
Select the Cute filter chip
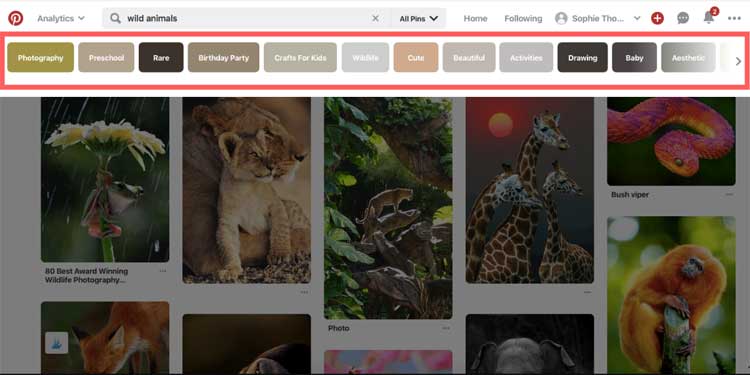(x=416, y=57)
